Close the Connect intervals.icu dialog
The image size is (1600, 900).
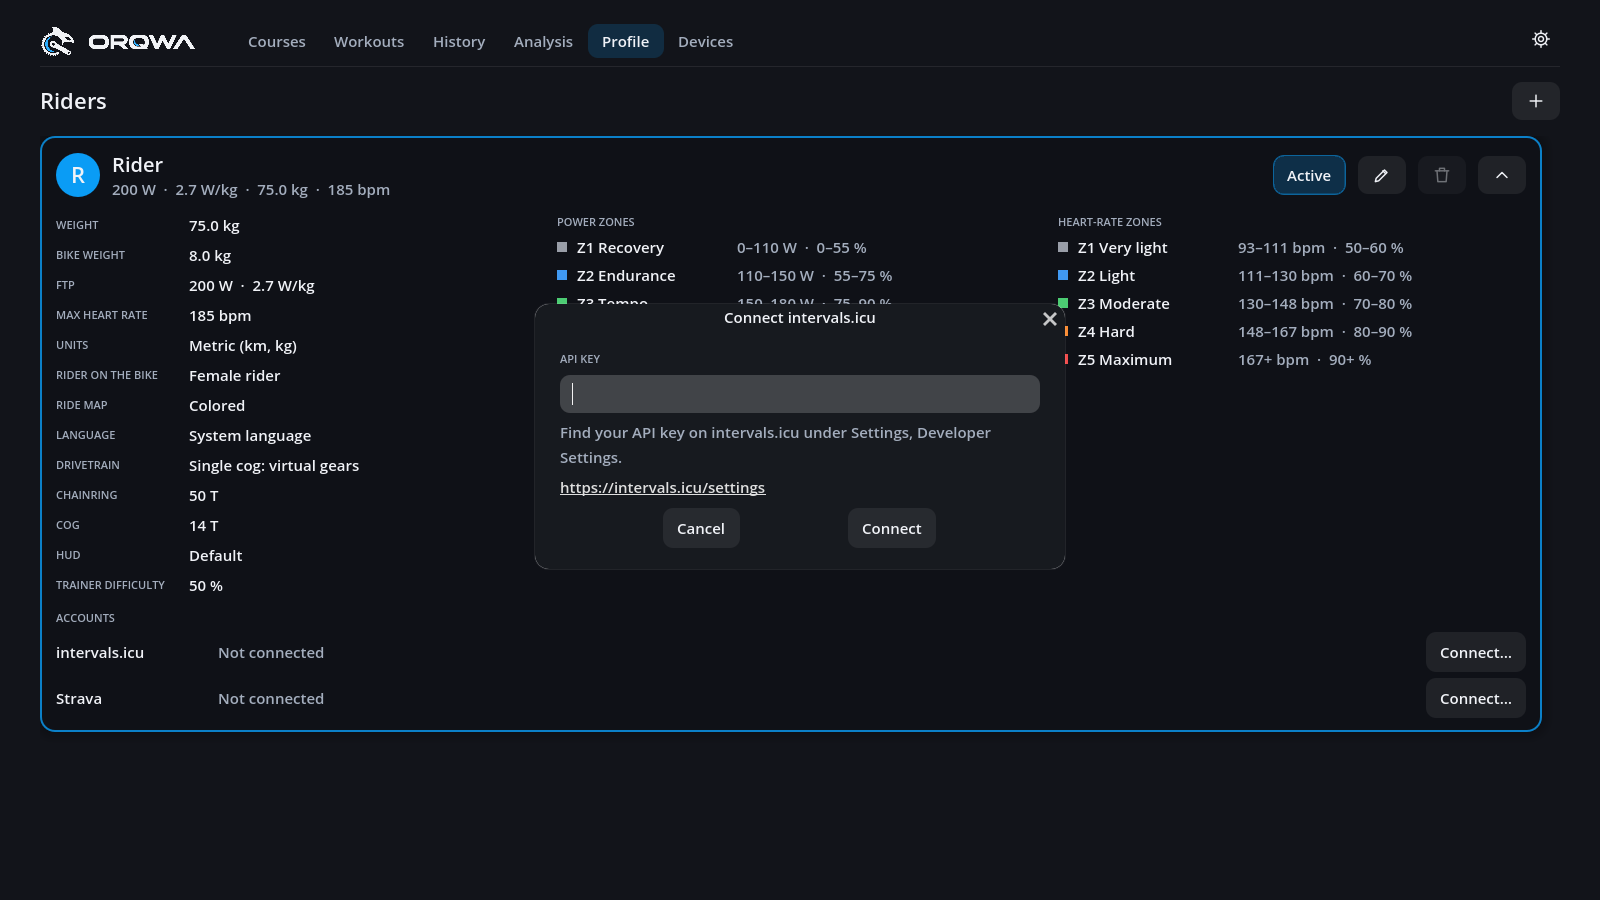(x=1050, y=319)
